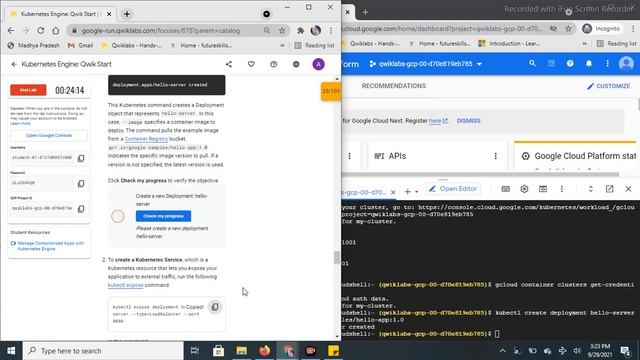The image size is (640, 360).
Task: Click back arrow beside Kubernetes Engine title
Action: 14,64
